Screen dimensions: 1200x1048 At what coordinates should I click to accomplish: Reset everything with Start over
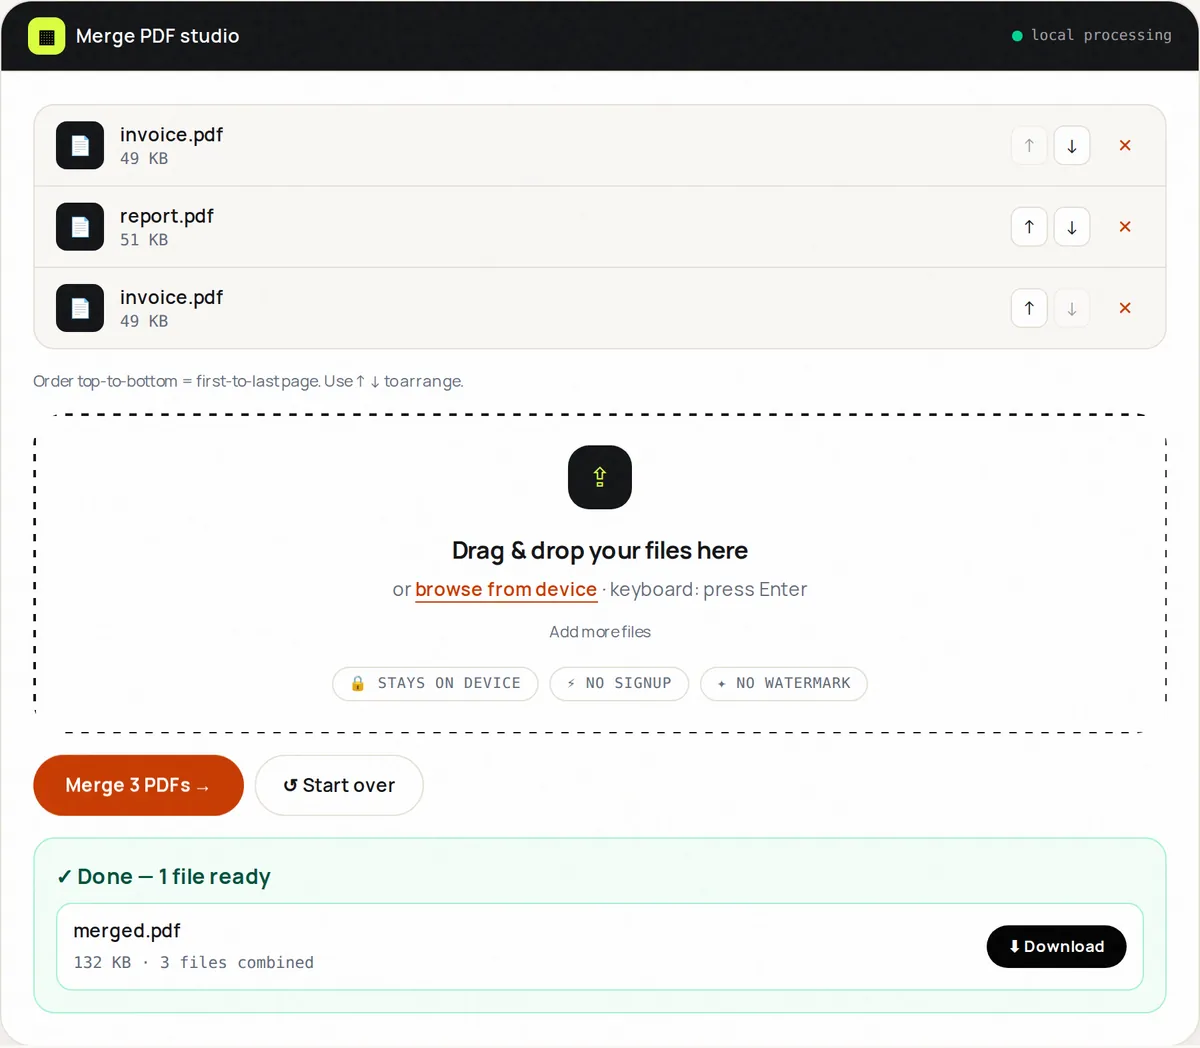tap(339, 785)
